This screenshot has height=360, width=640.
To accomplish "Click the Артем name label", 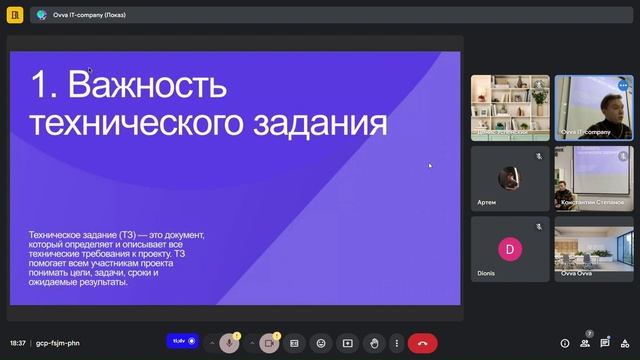I will [486, 202].
